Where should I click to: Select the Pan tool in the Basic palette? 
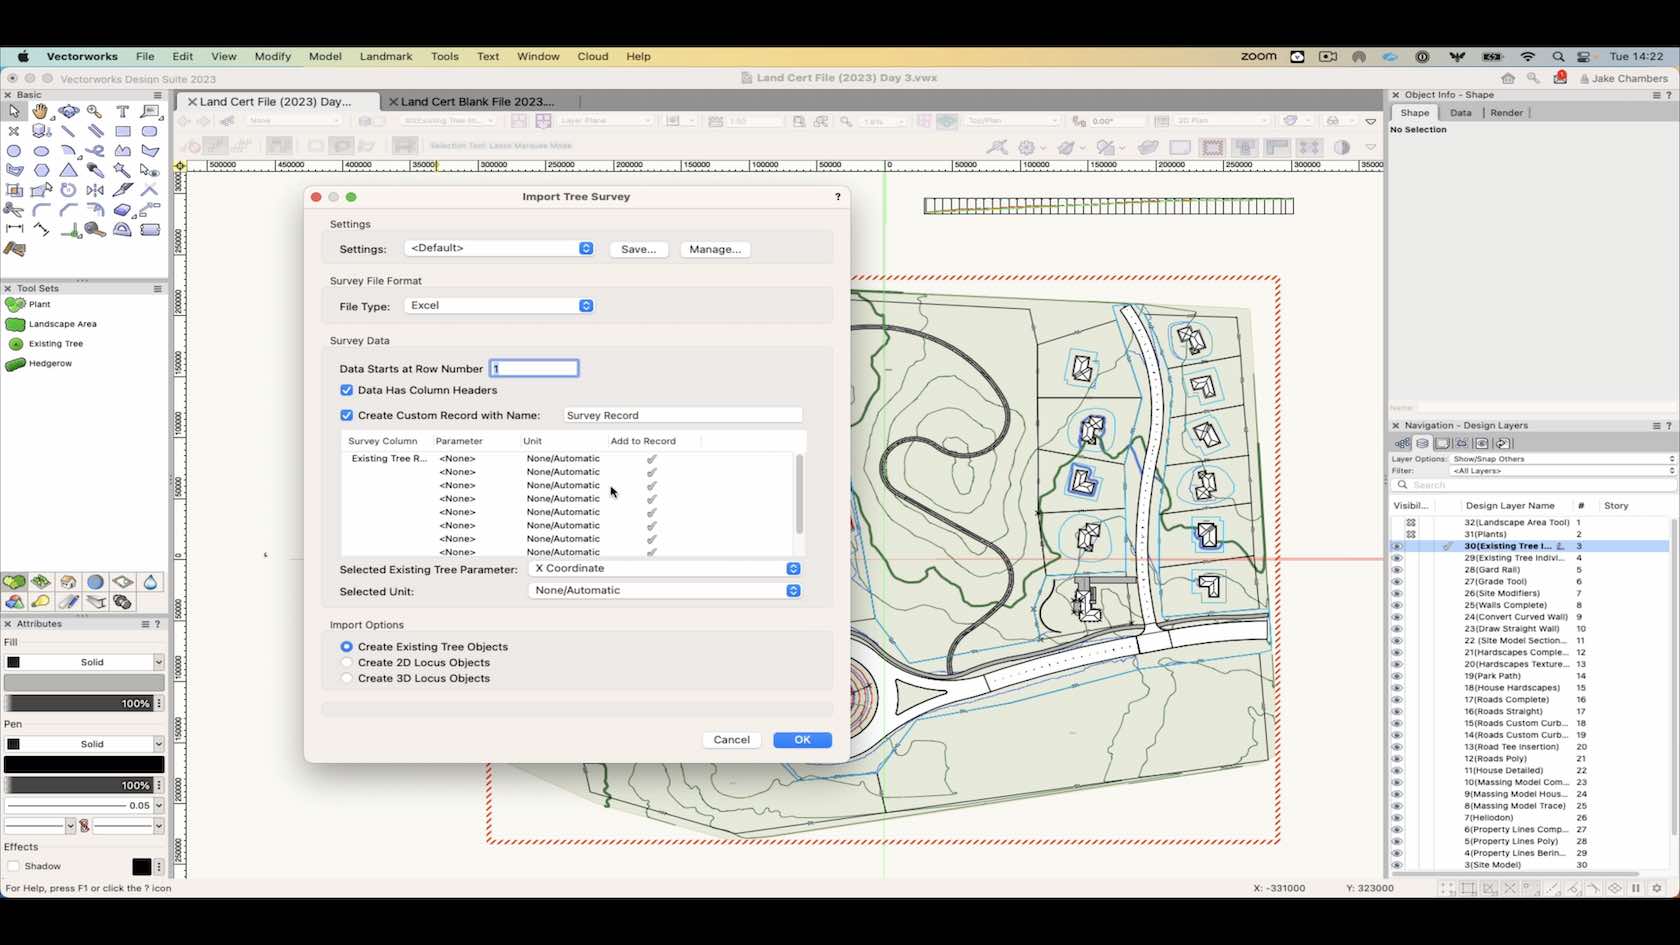click(x=41, y=111)
